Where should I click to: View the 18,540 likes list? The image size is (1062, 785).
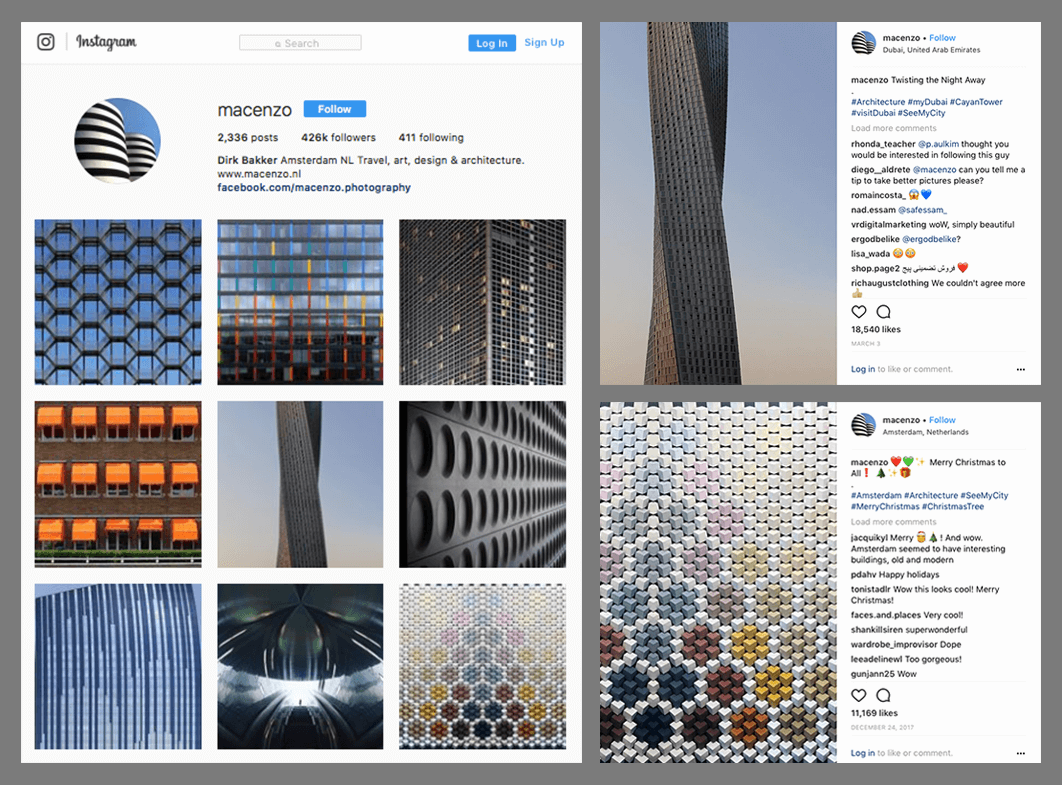coord(876,329)
